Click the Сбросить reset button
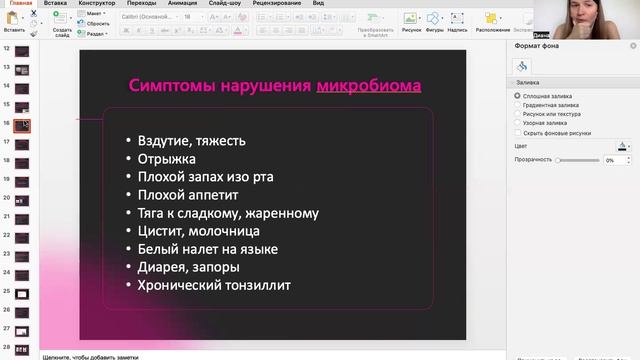Image resolution: width=640 pixels, height=360 pixels. click(x=93, y=24)
